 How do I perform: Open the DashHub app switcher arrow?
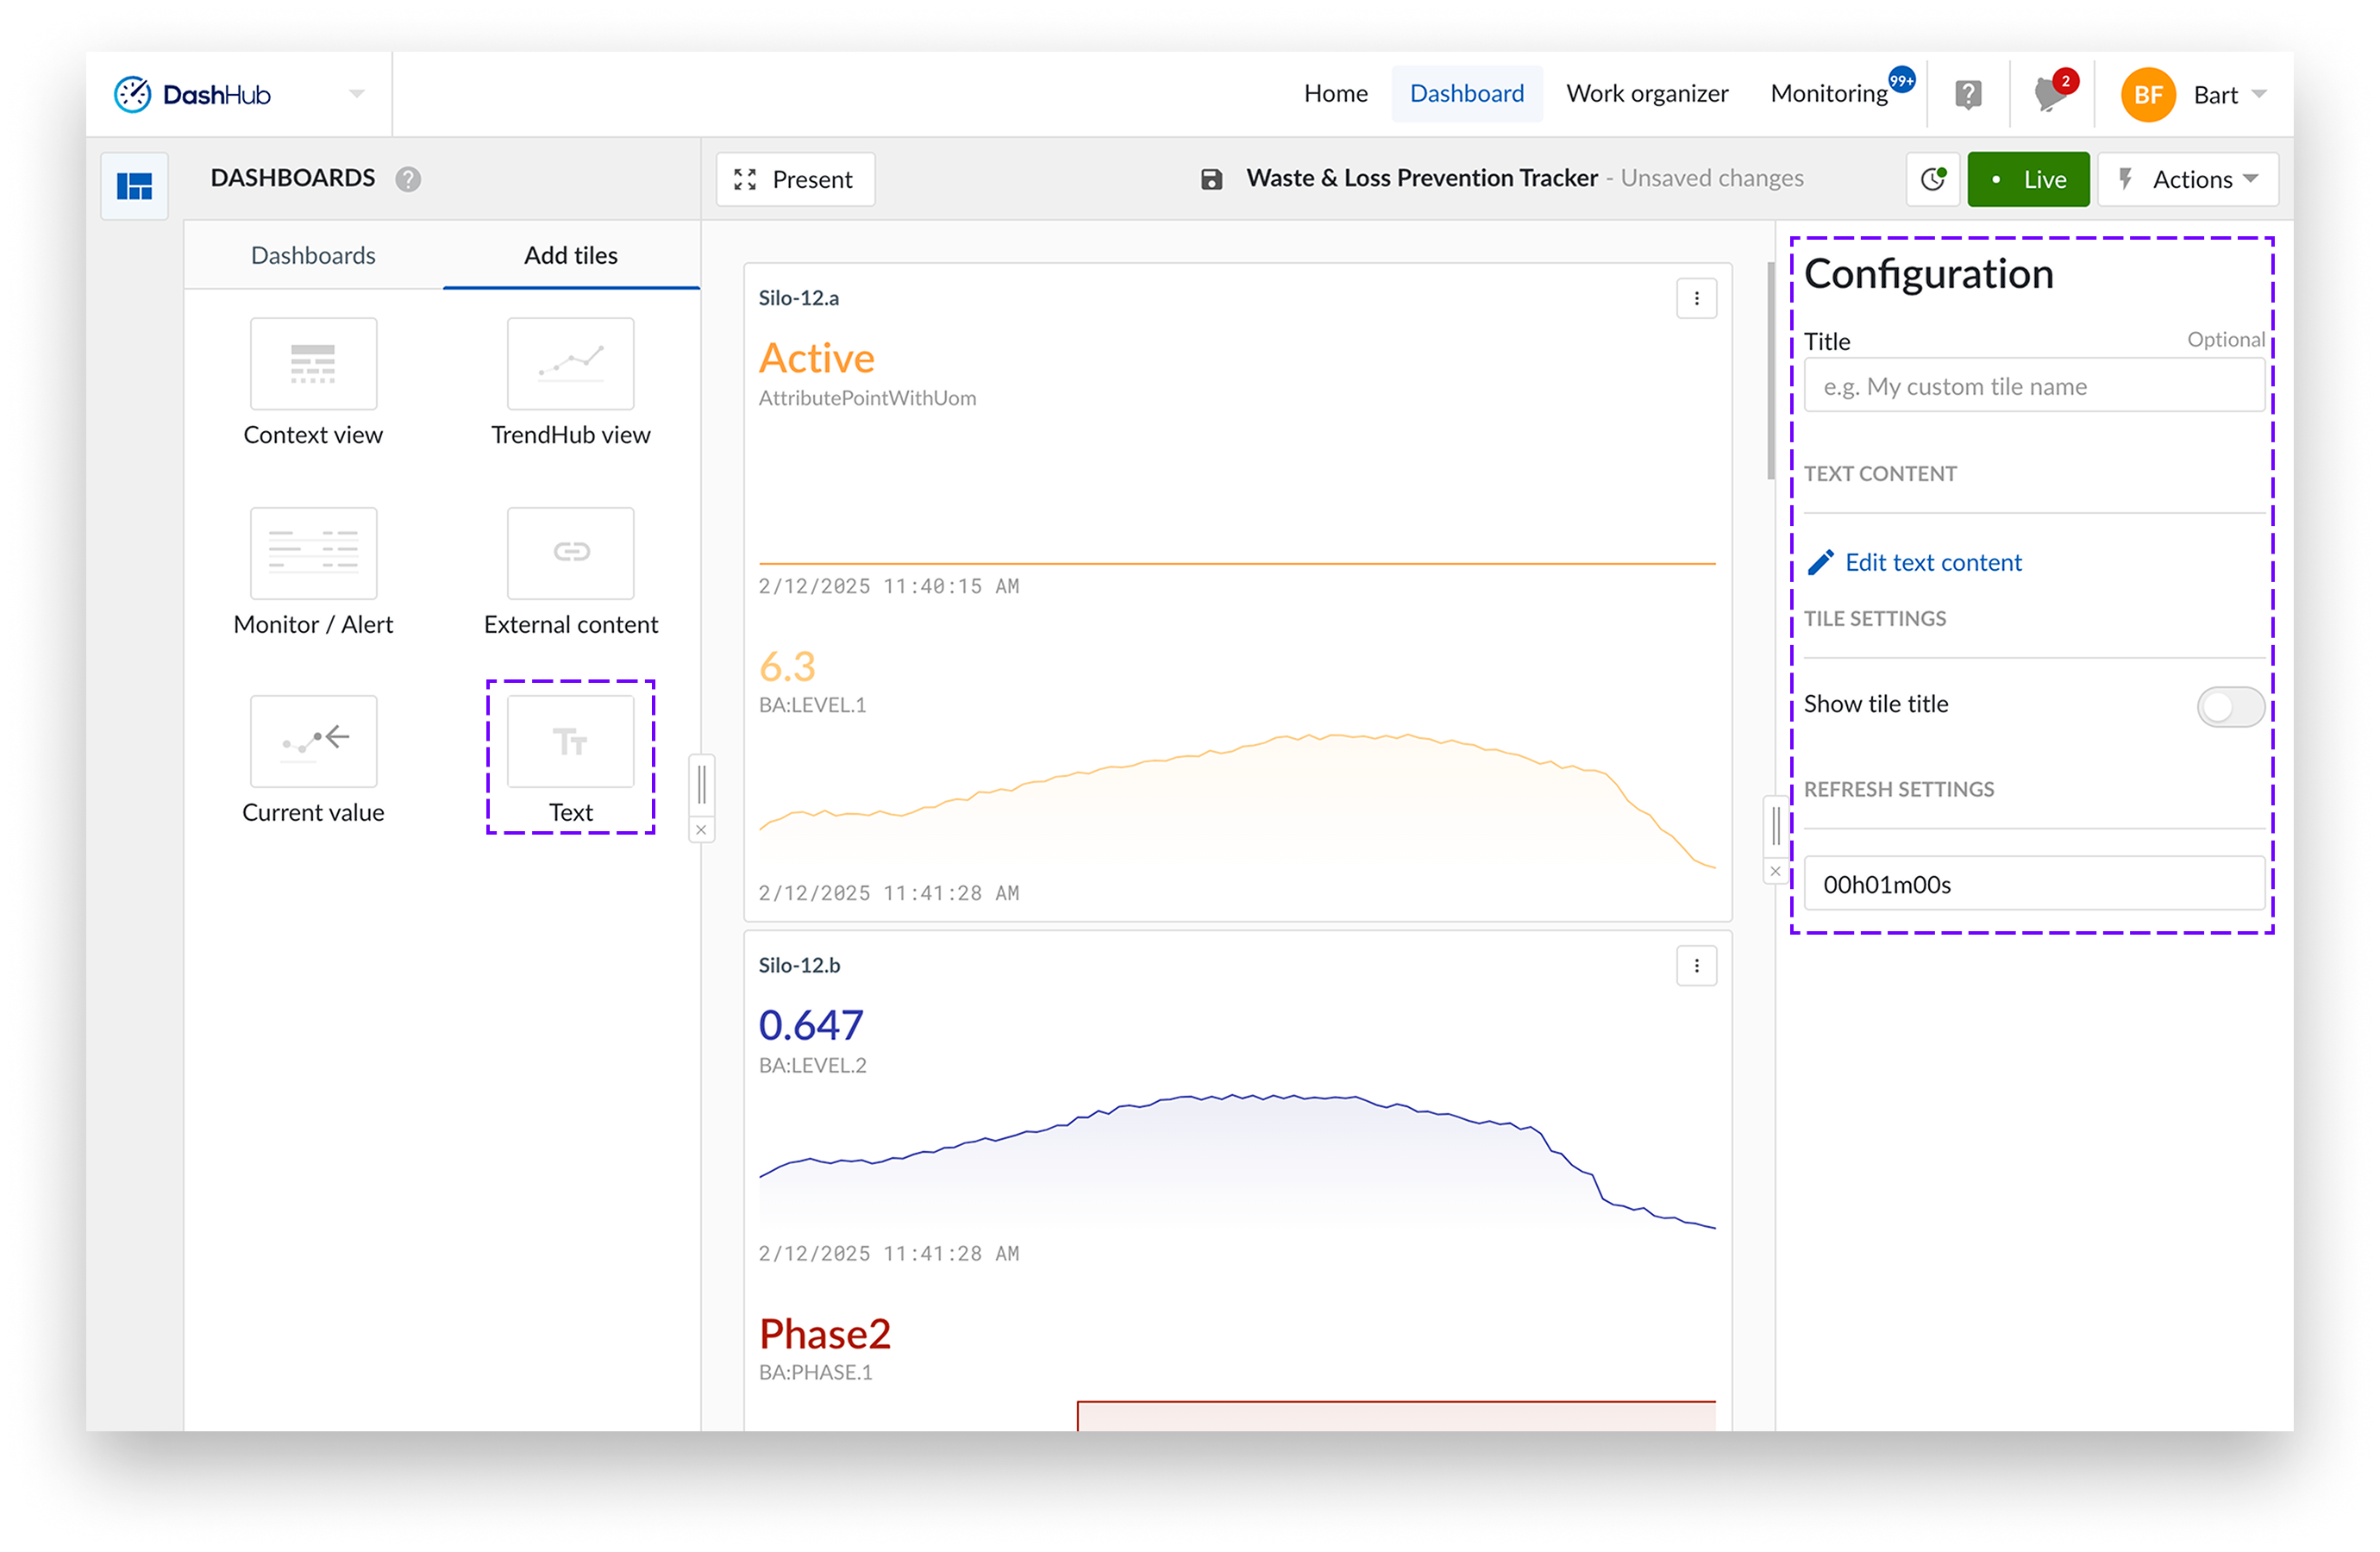coord(357,94)
